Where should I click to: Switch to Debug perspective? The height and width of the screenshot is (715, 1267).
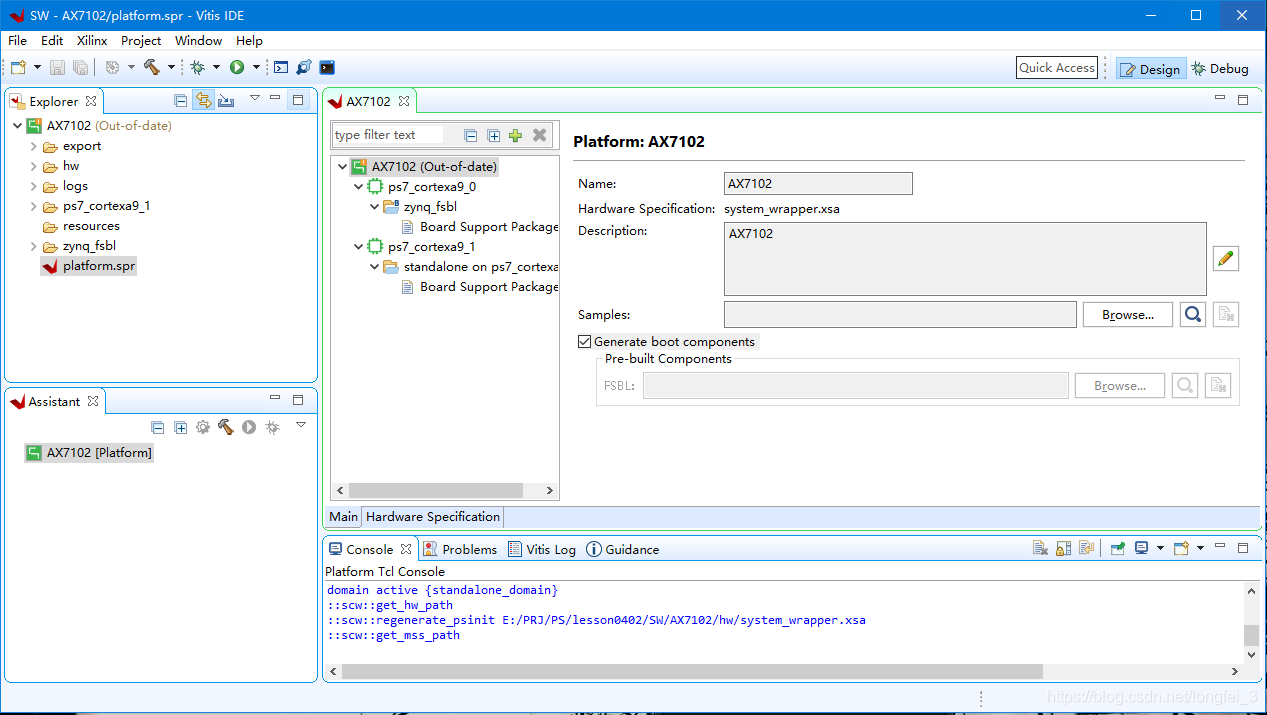pos(1219,68)
